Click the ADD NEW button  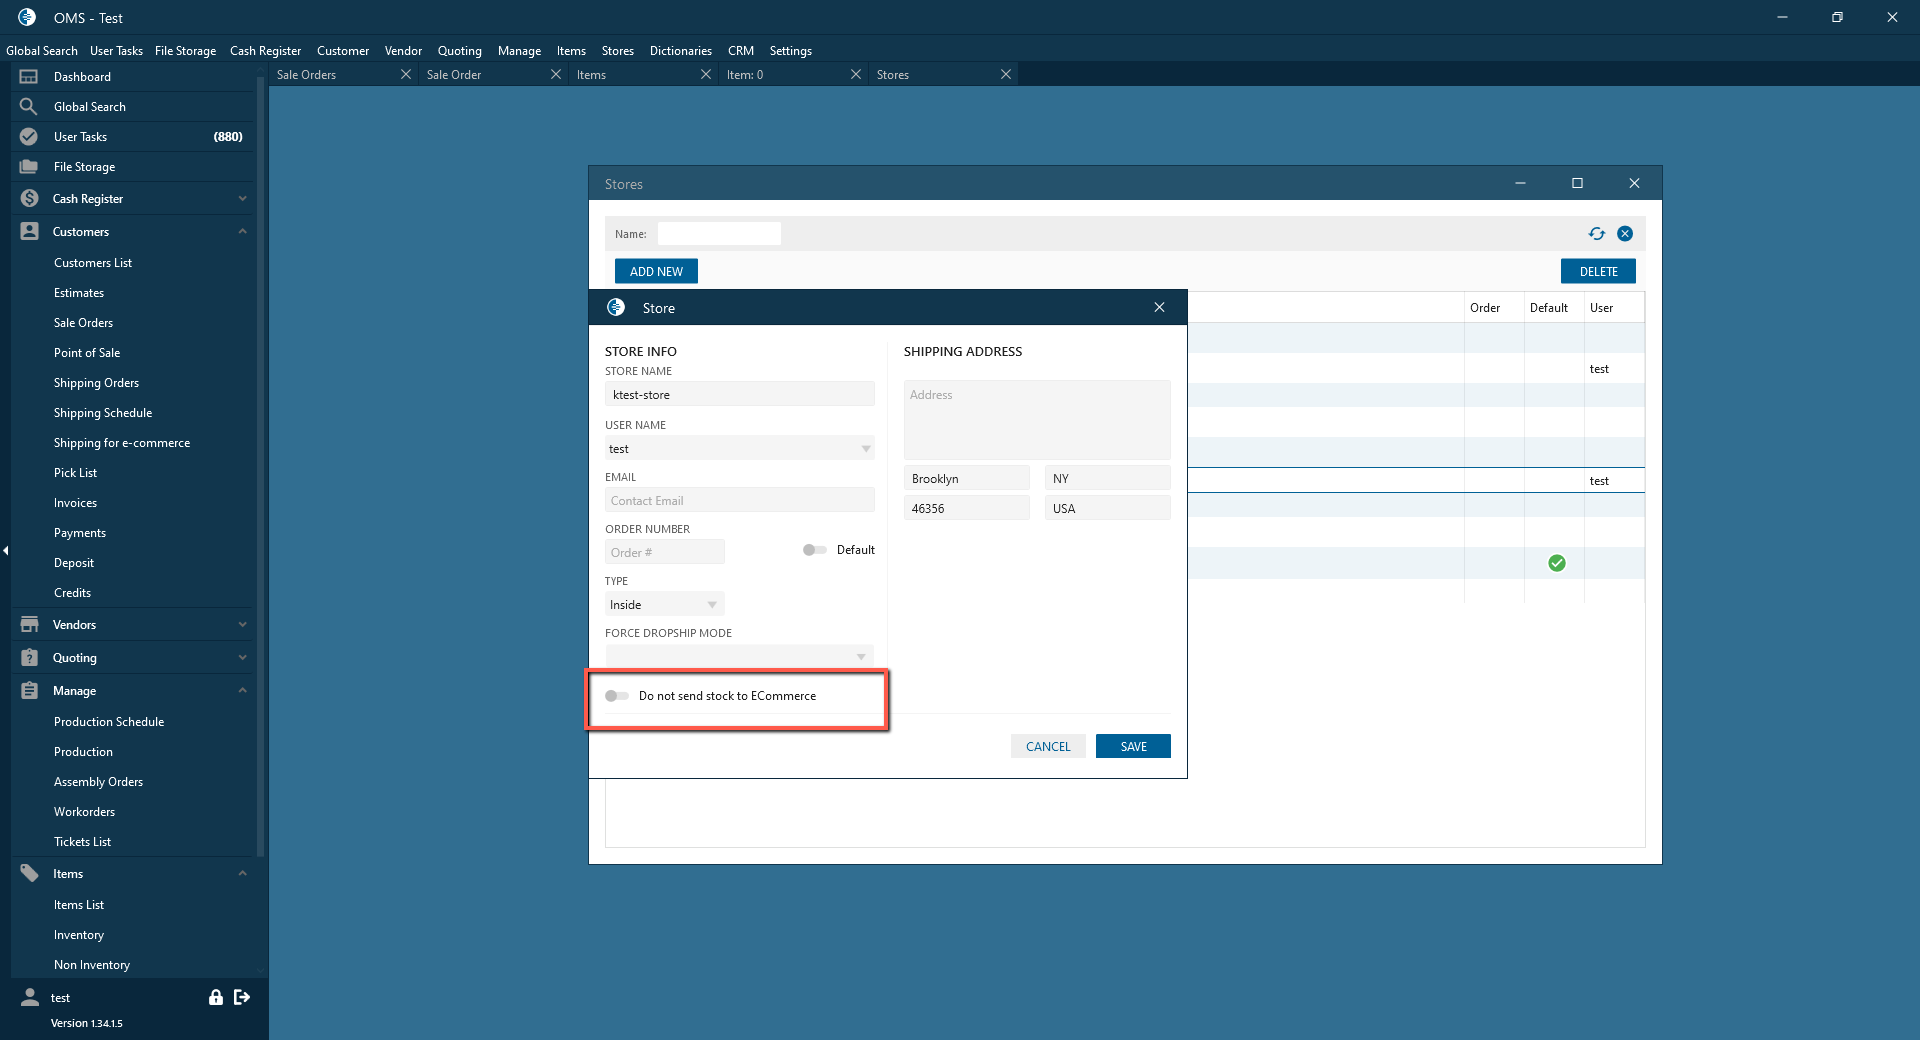click(656, 272)
